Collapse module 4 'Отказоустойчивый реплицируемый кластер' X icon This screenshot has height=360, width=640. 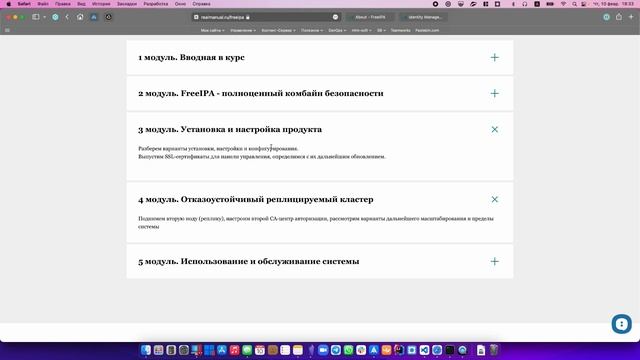tap(494, 200)
